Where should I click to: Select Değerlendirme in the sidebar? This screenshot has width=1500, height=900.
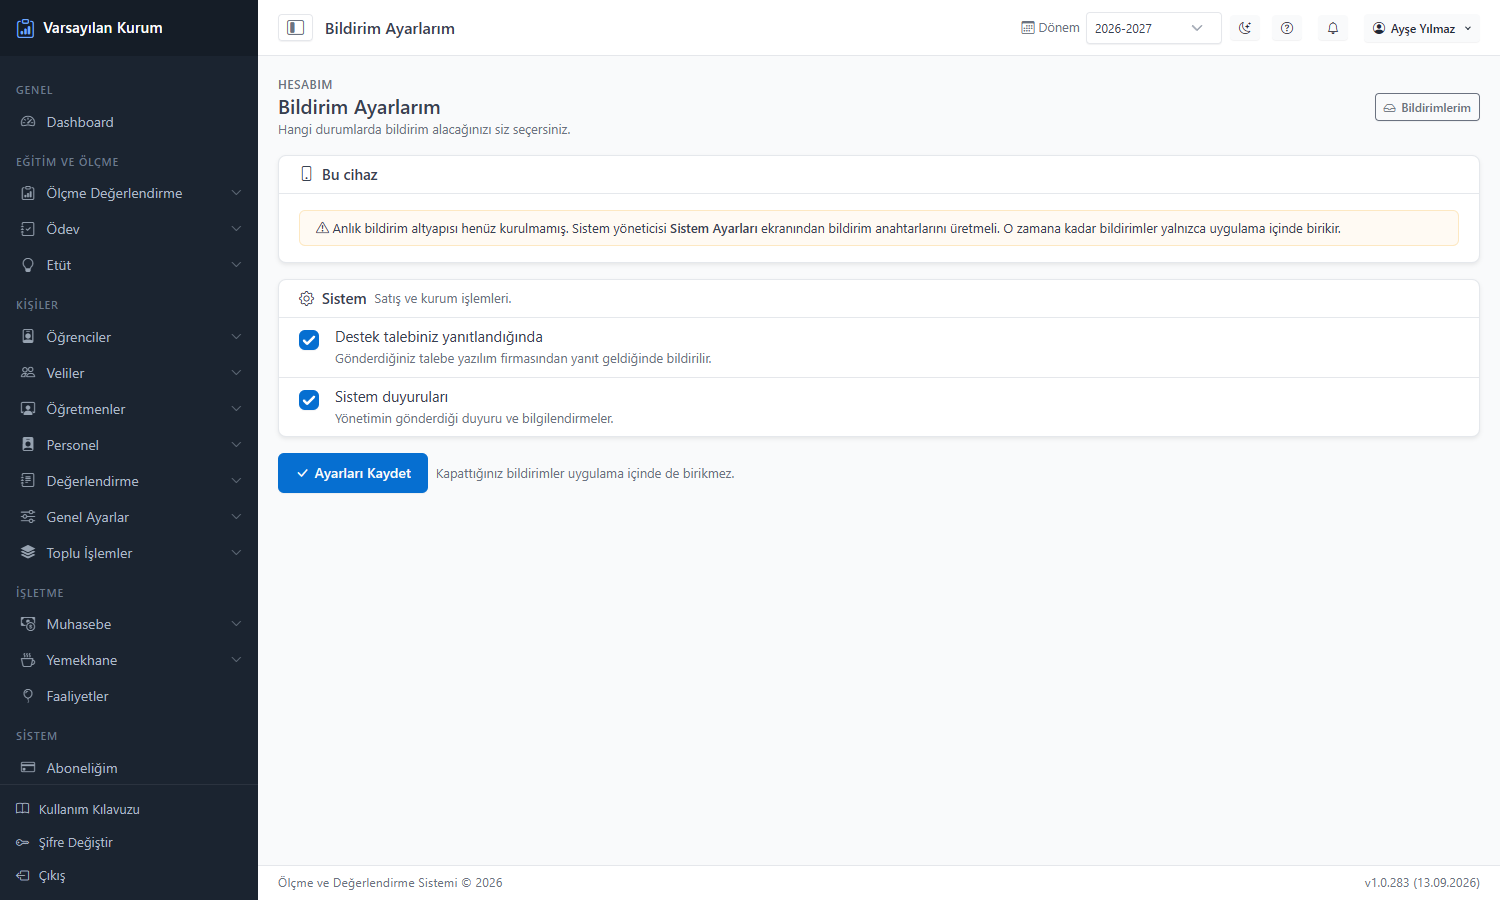pyautogui.click(x=129, y=481)
